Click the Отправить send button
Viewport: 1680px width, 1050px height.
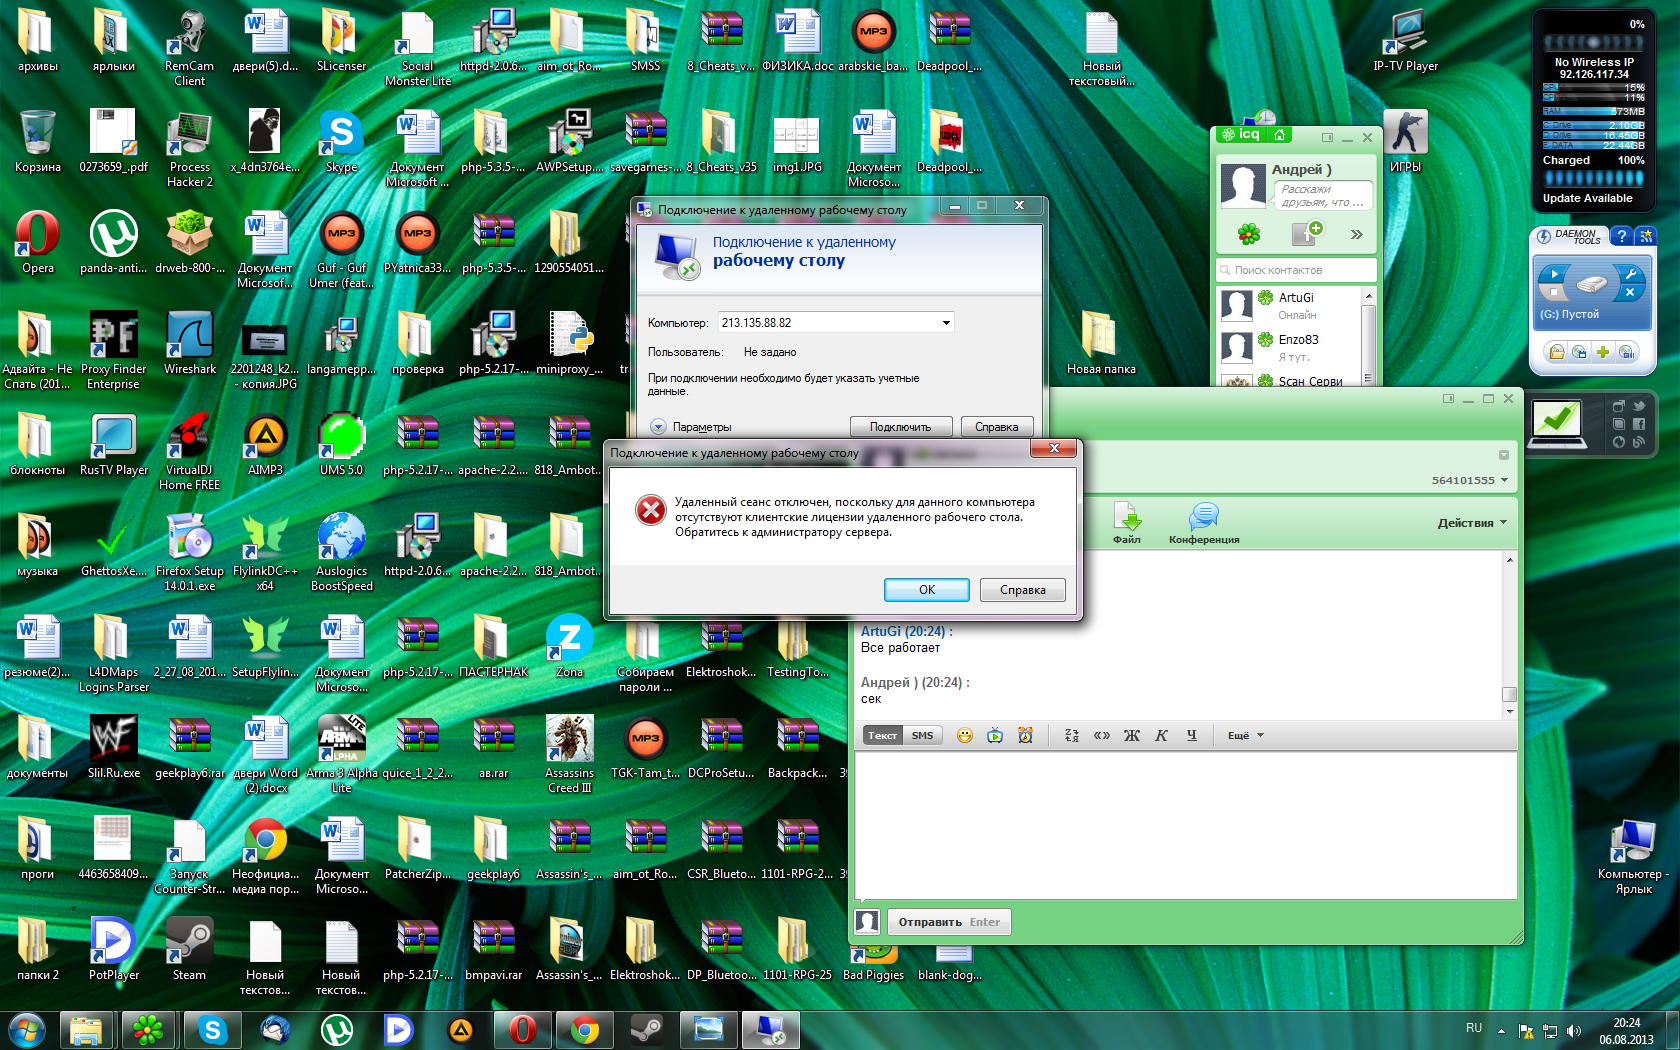[x=948, y=922]
